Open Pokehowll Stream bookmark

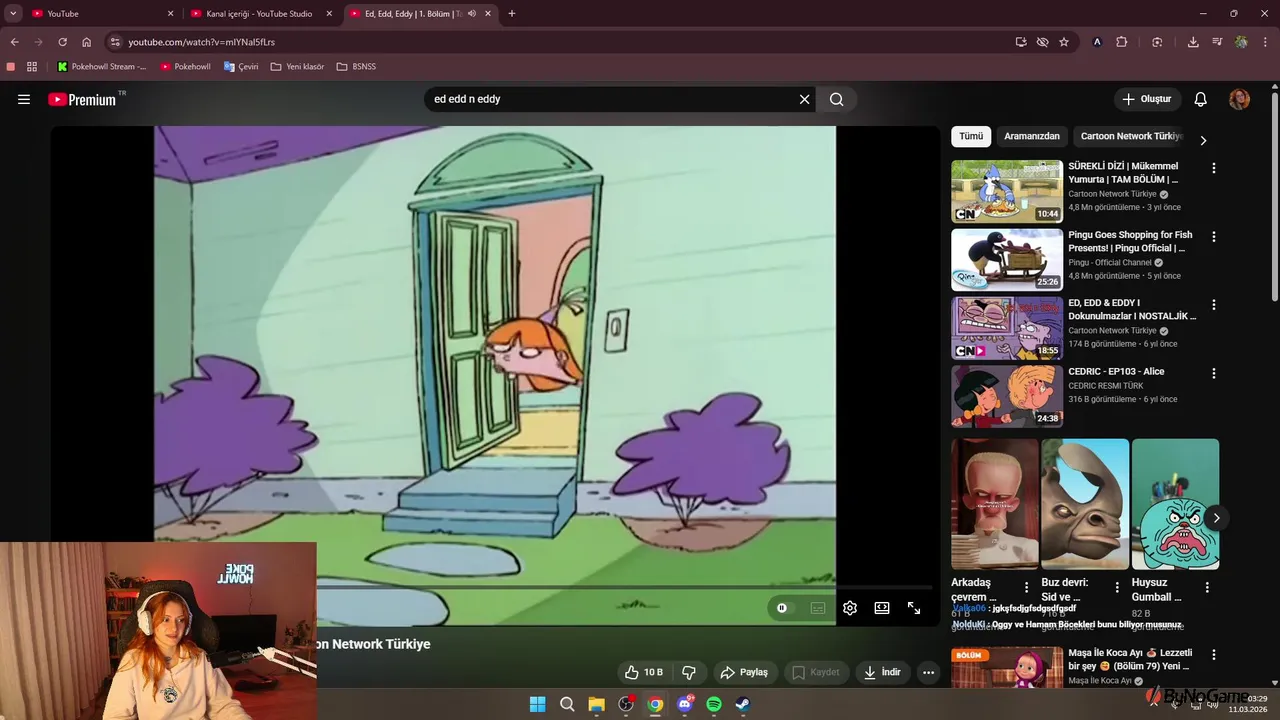[102, 67]
